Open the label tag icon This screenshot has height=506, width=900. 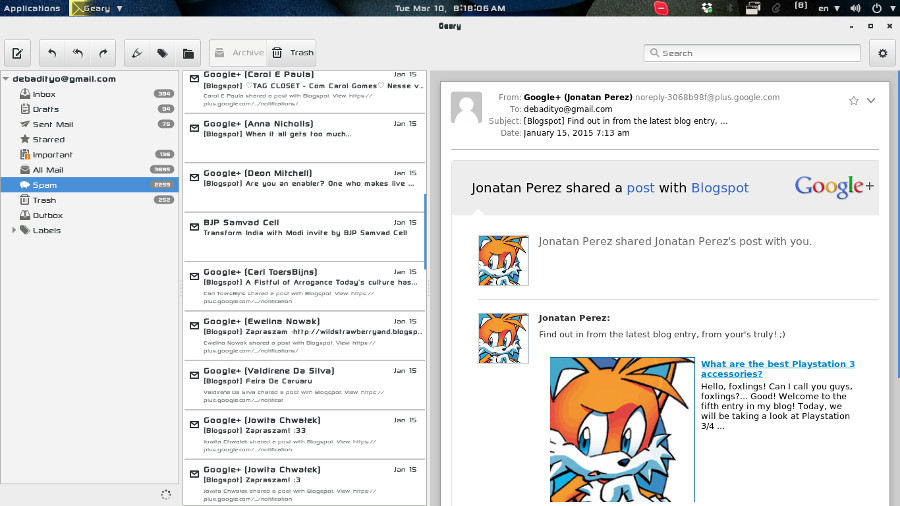(x=162, y=53)
